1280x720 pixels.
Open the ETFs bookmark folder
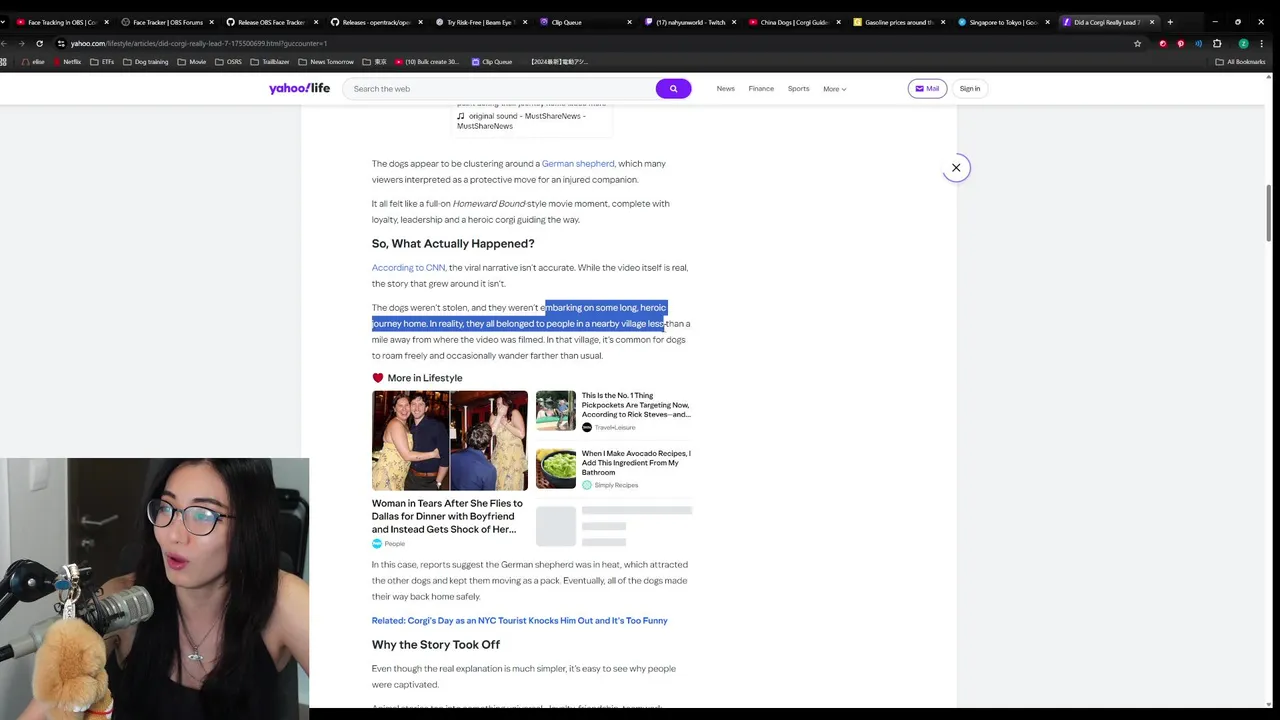[x=102, y=62]
